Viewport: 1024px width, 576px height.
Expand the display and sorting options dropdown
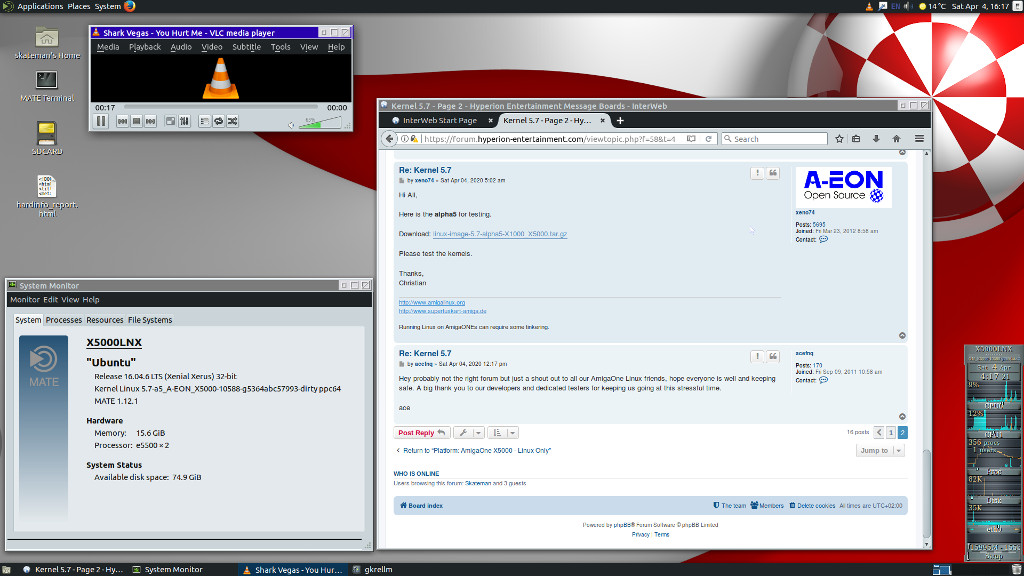click(503, 433)
